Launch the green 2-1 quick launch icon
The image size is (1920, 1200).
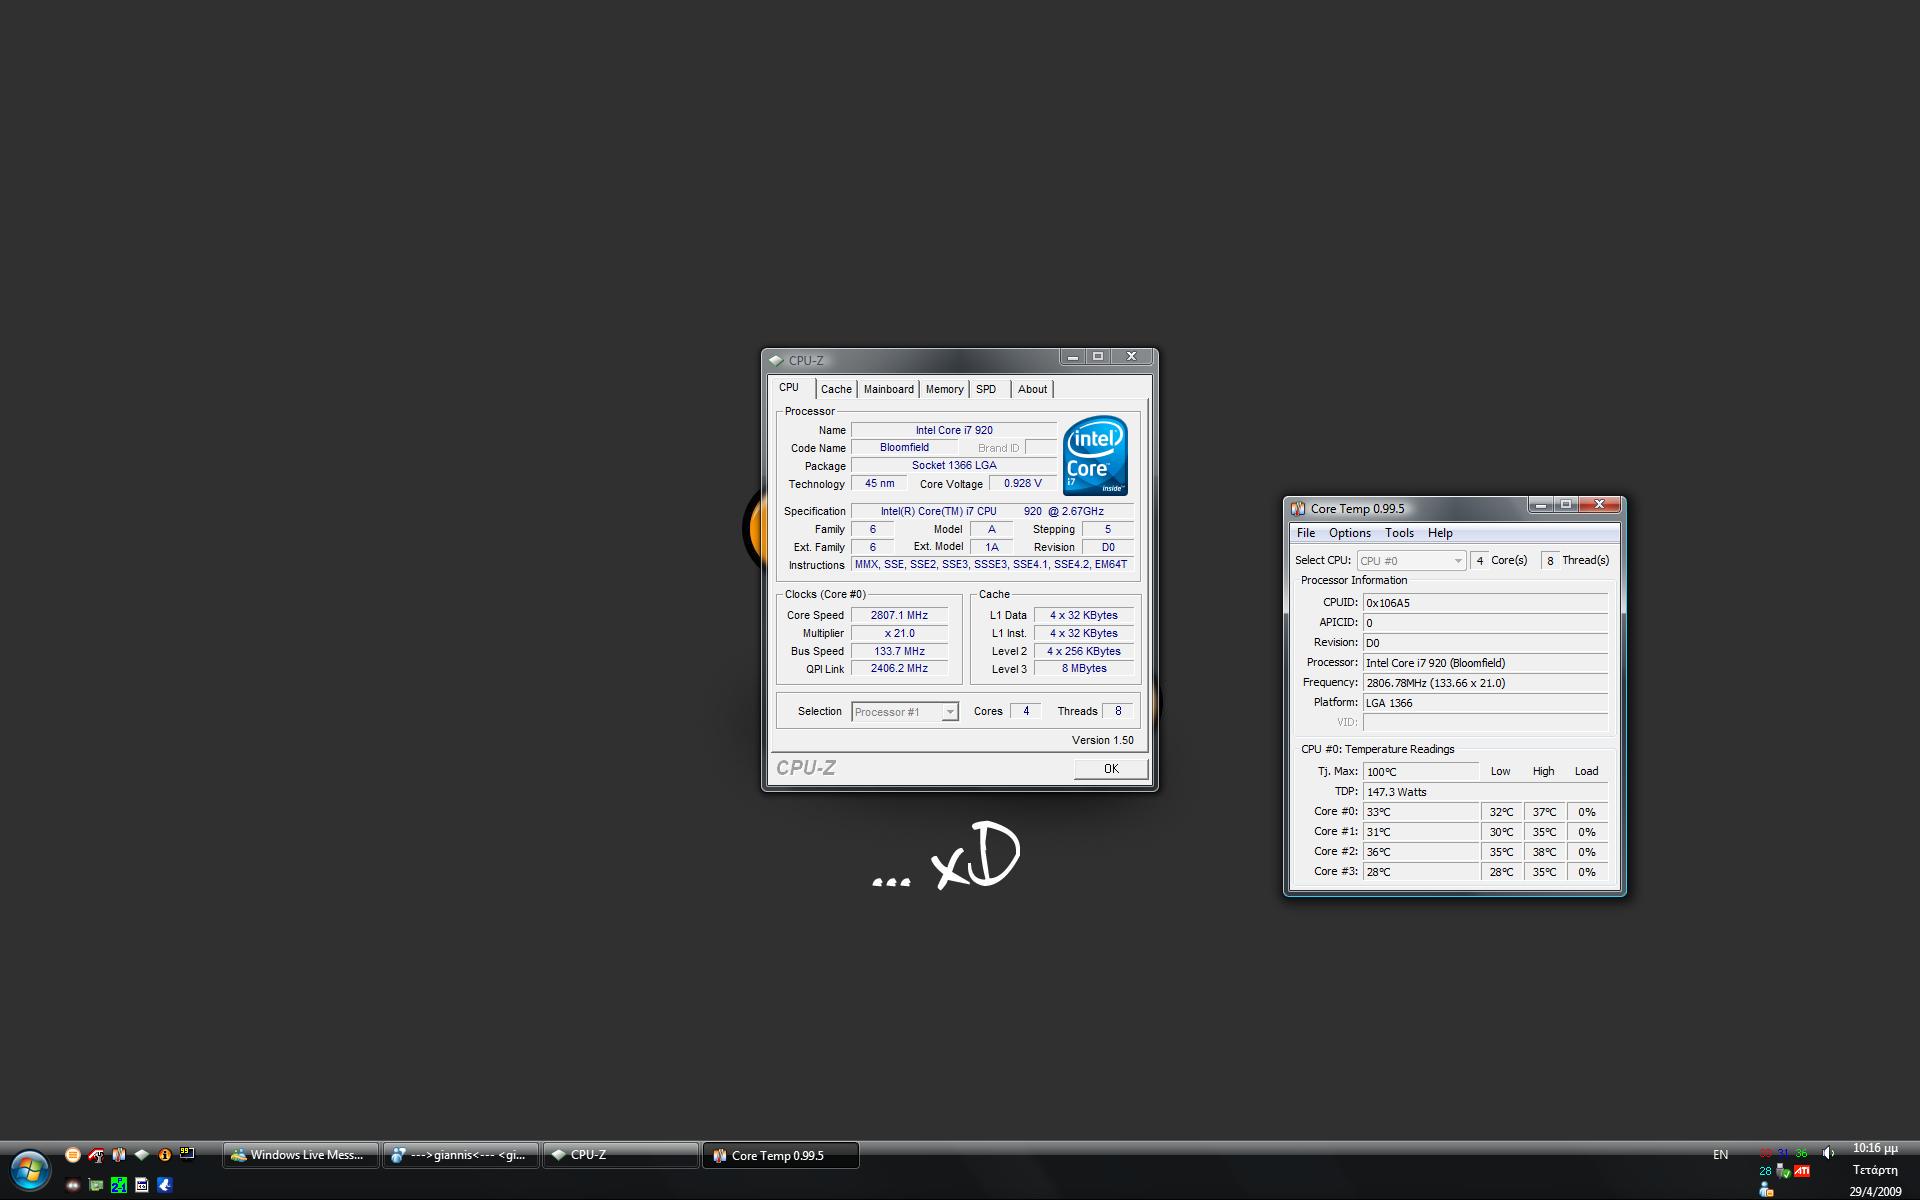pos(119,1186)
